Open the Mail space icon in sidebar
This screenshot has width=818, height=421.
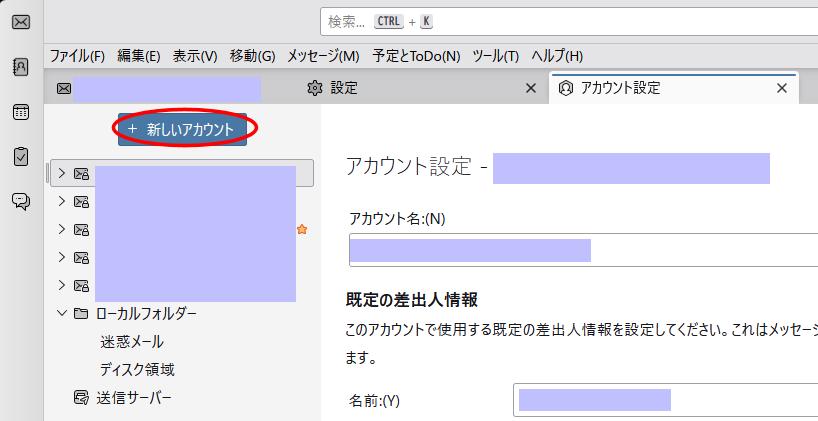click(x=20, y=22)
